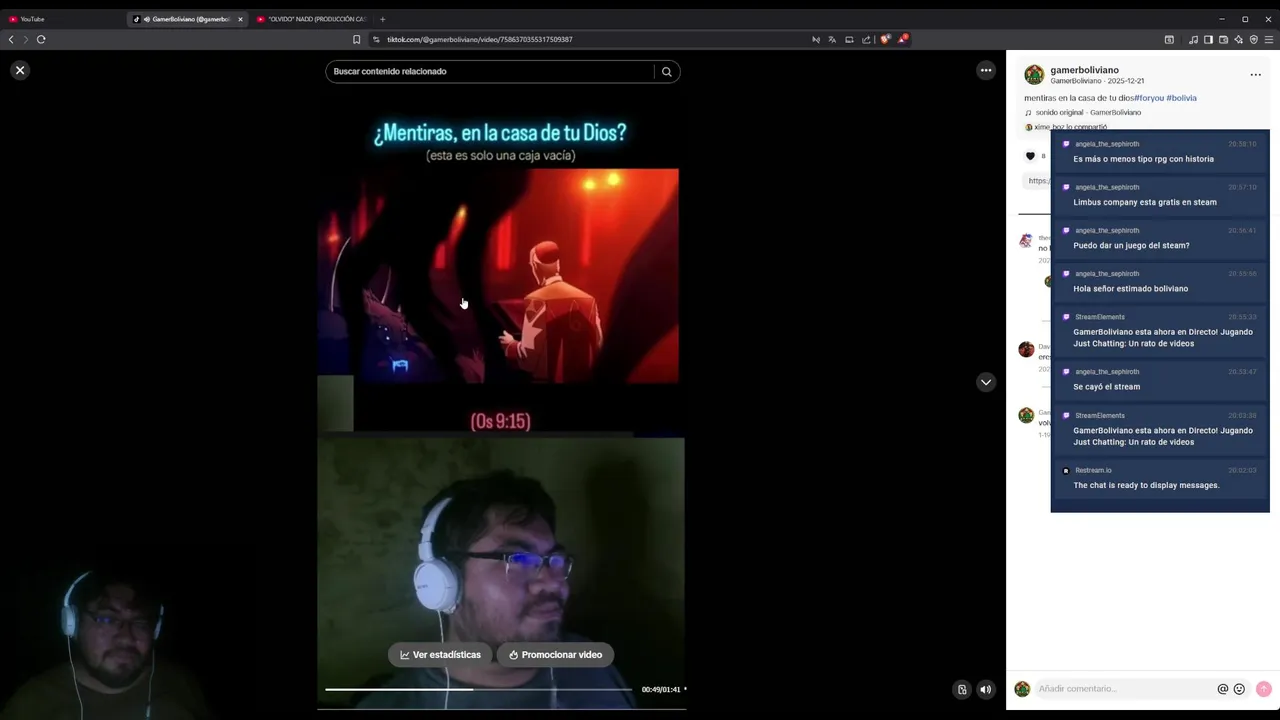Open 'sonido original - GamerBoliviano' sound link
Screen dimensions: 1280x720
(1088, 112)
